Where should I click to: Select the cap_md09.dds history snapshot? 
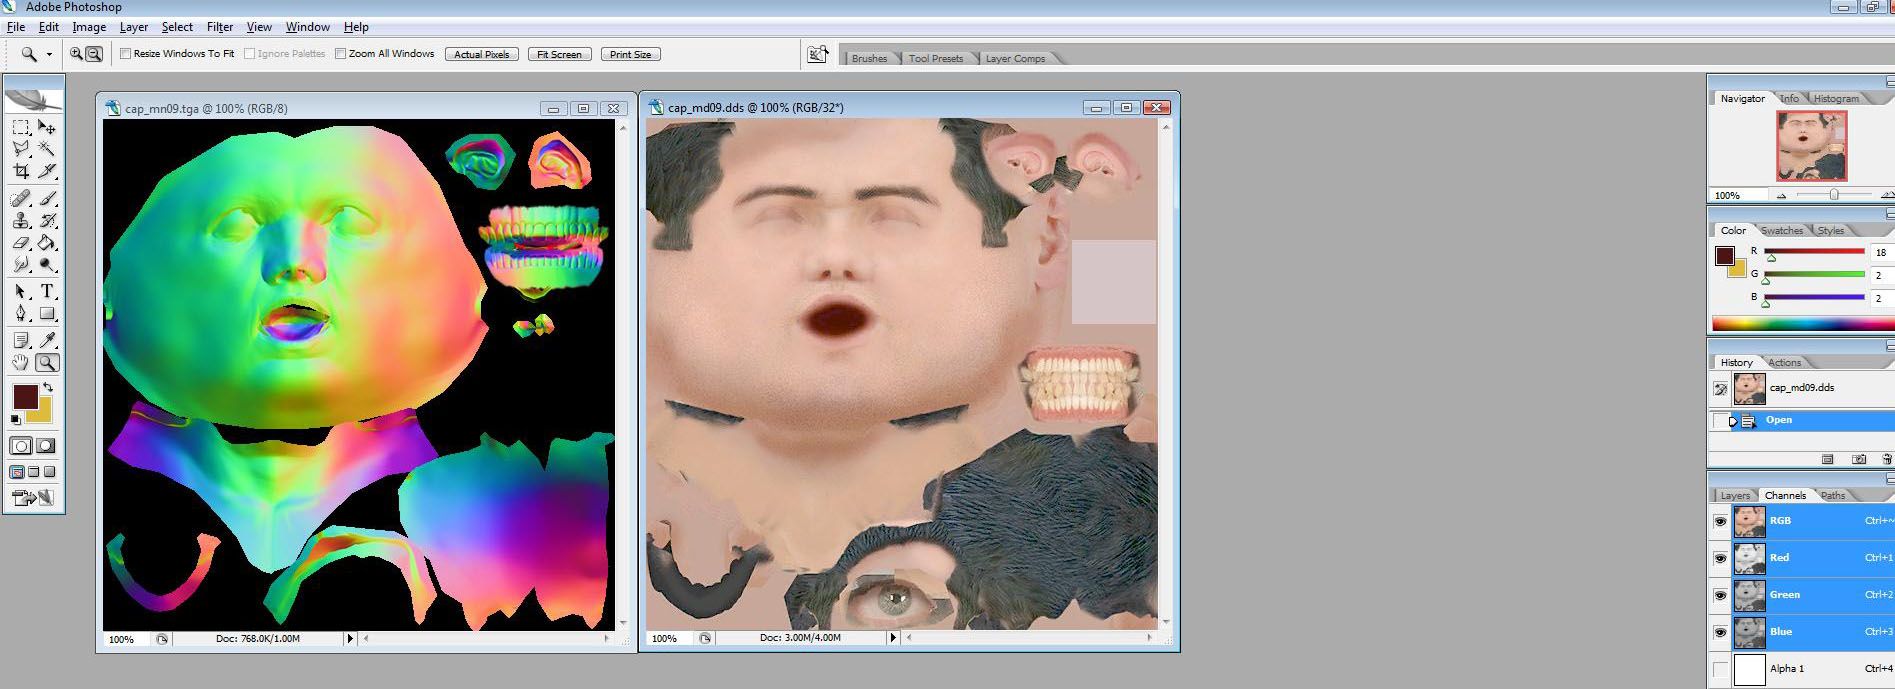[1800, 388]
